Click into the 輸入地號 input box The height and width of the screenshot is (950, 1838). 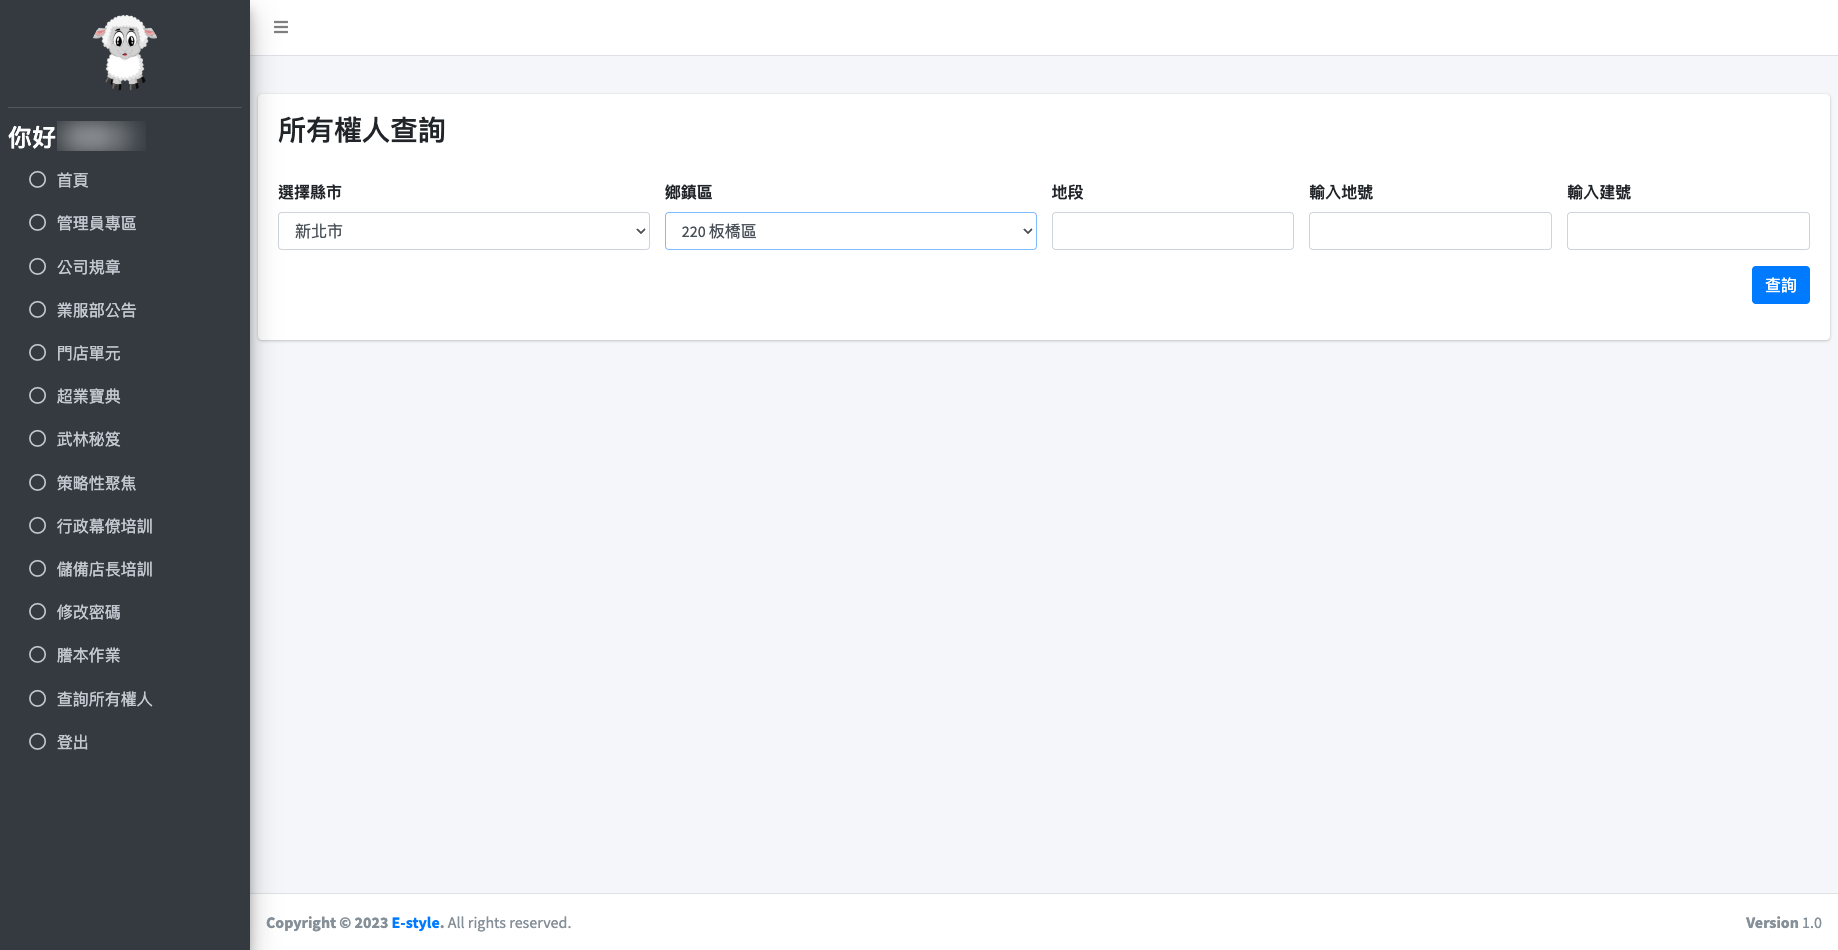coord(1429,231)
